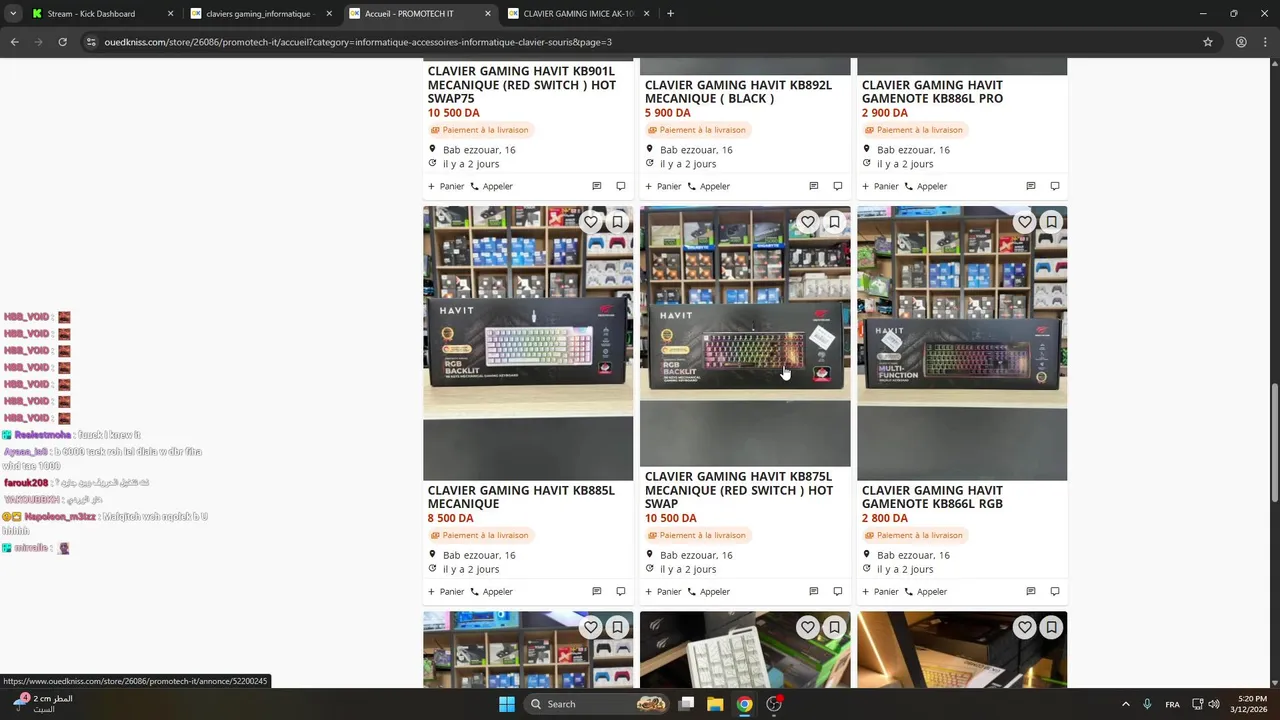Switch to the Stream - Kick Dashboard tab
The height and width of the screenshot is (720, 1280).
[x=101, y=14]
